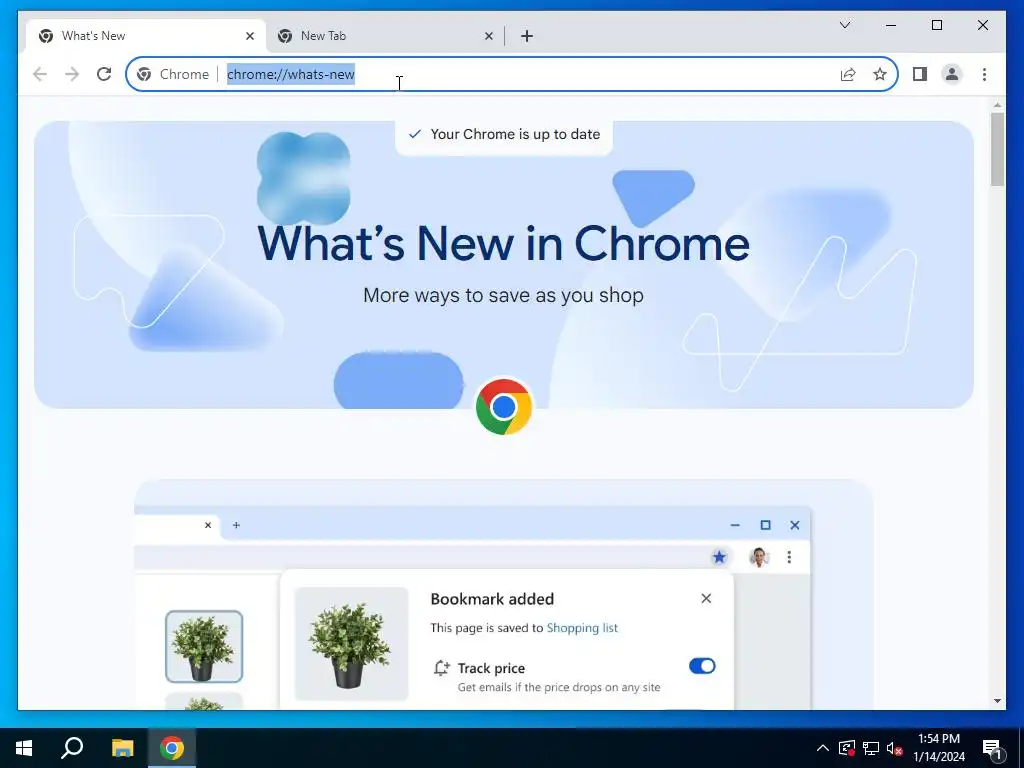The height and width of the screenshot is (768, 1024).
Task: Click the network icon in system tray
Action: point(871,748)
